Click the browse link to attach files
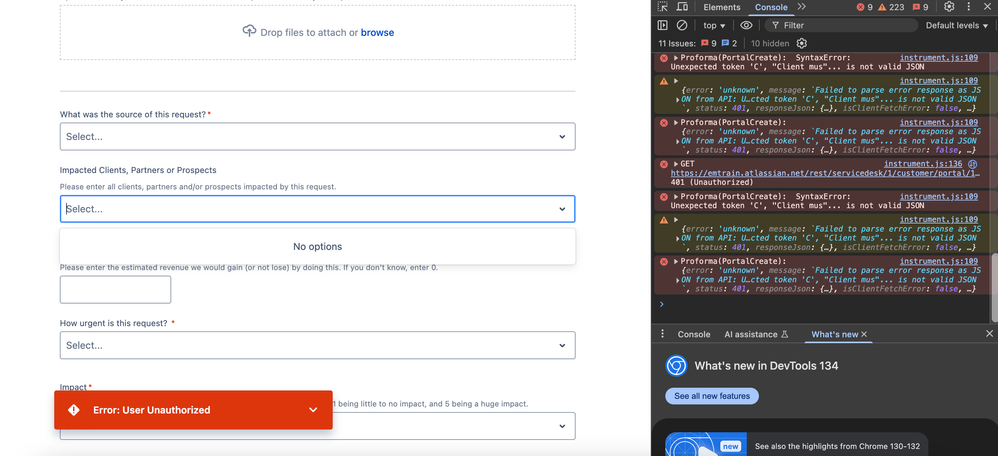The height and width of the screenshot is (456, 998). [377, 32]
